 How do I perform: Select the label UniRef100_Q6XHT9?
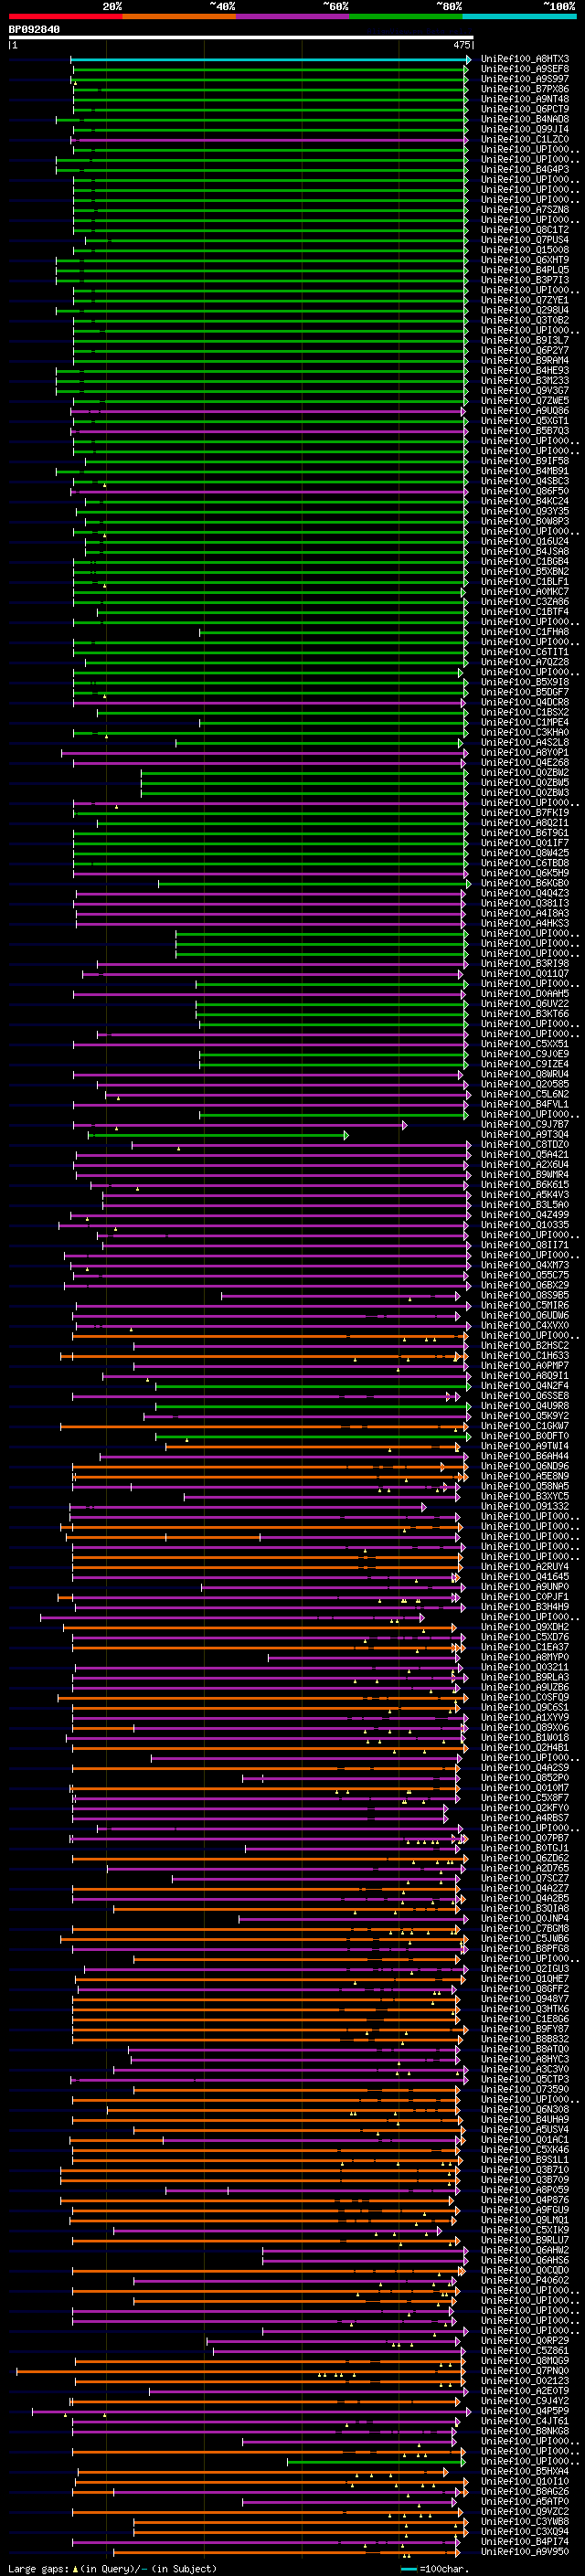[525, 261]
